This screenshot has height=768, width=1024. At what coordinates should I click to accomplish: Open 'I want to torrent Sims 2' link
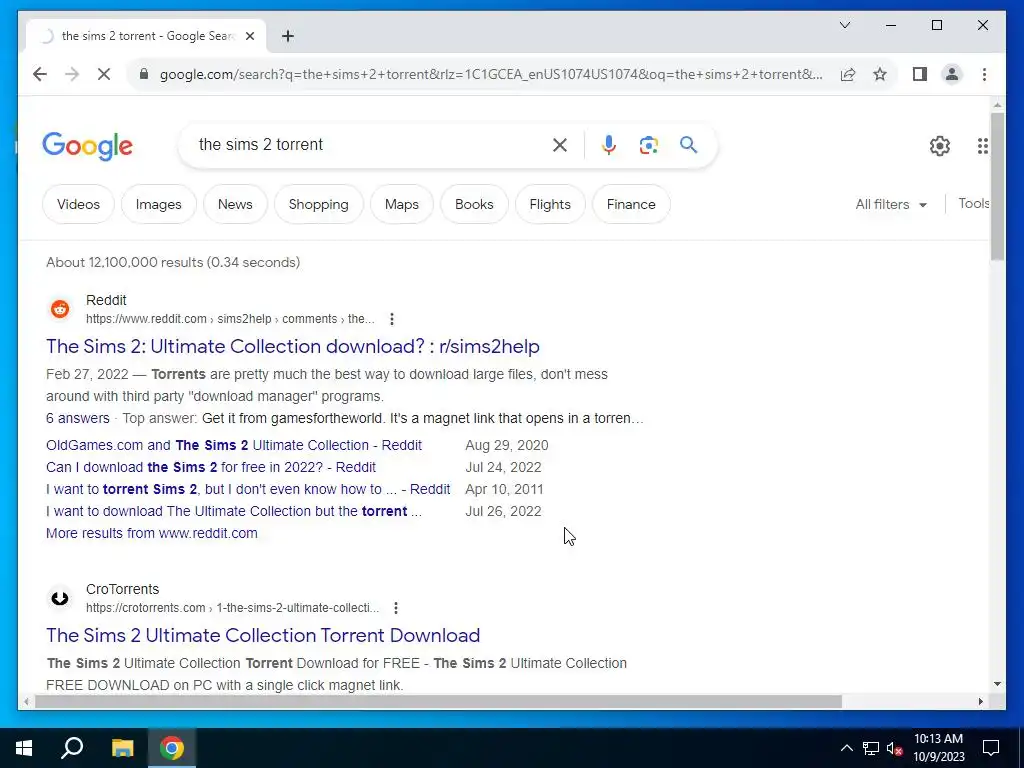point(248,490)
